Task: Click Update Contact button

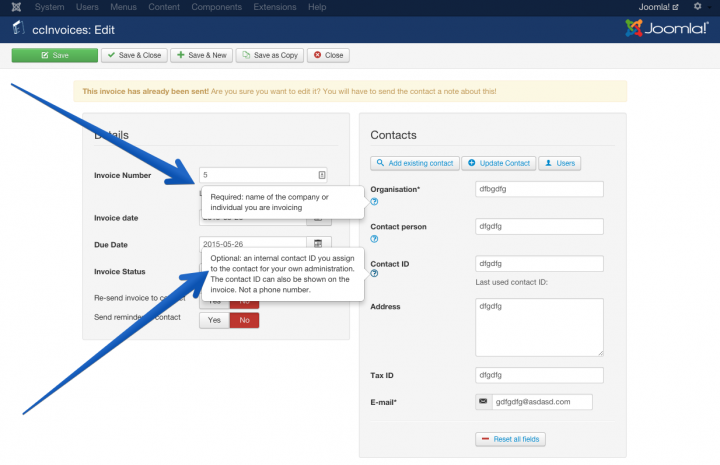Action: click(x=499, y=163)
